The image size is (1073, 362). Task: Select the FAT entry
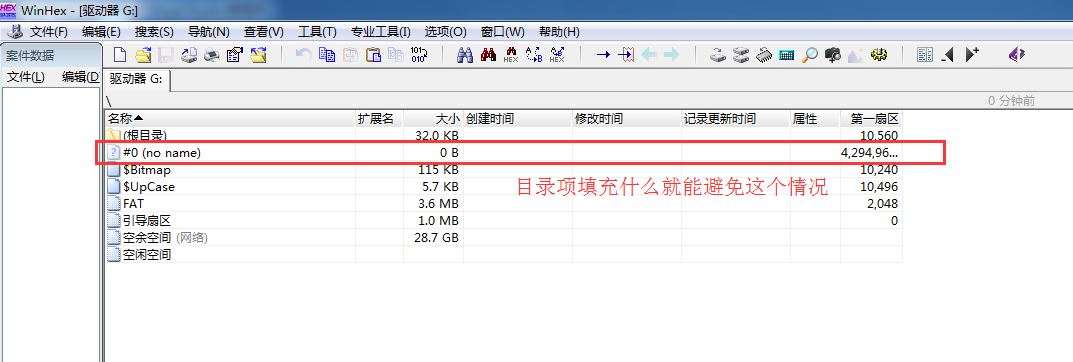coord(503,204)
